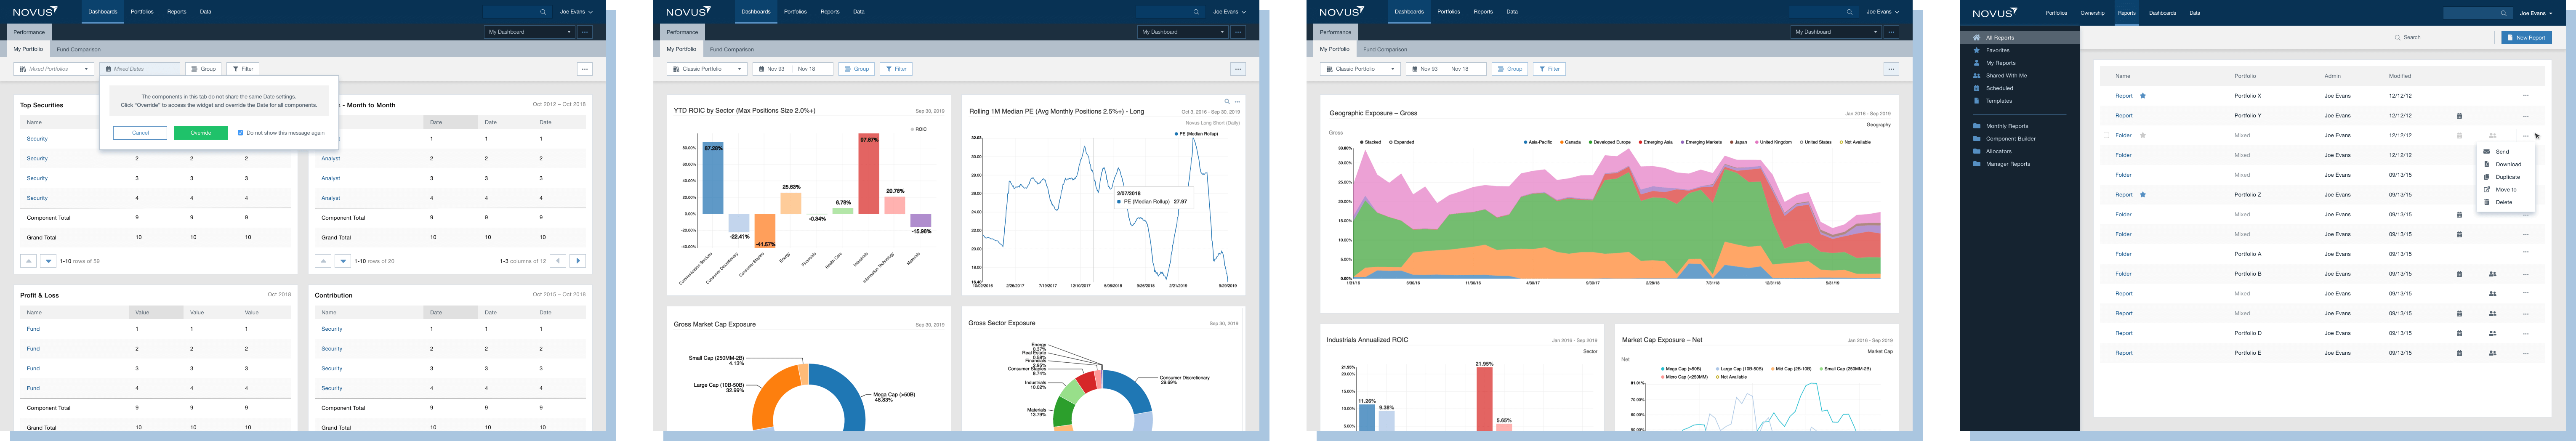Select Download icon in the row context menu
This screenshot has height=441, width=2576.
coord(2487,164)
